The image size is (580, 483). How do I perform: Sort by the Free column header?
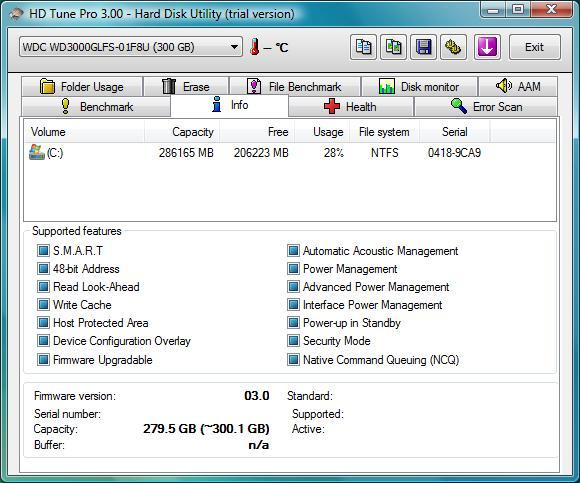pyautogui.click(x=257, y=132)
